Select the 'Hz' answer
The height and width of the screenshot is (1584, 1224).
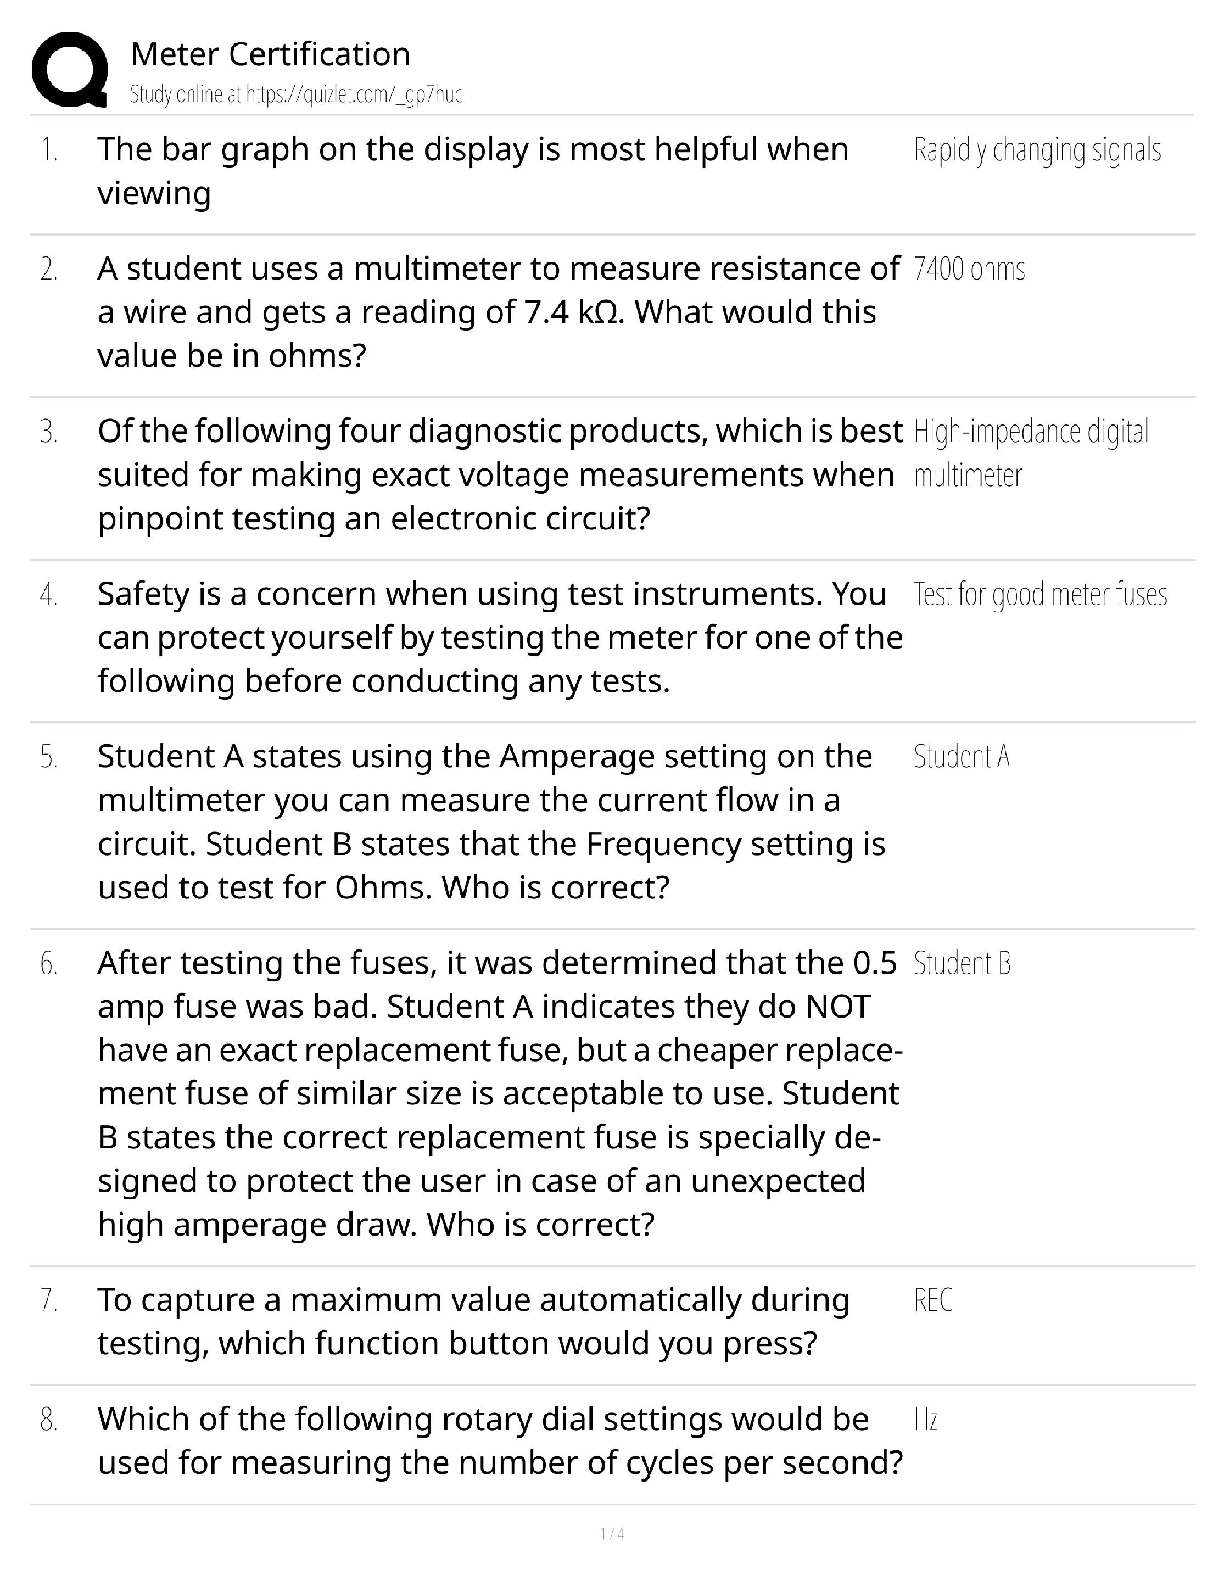tap(926, 1420)
